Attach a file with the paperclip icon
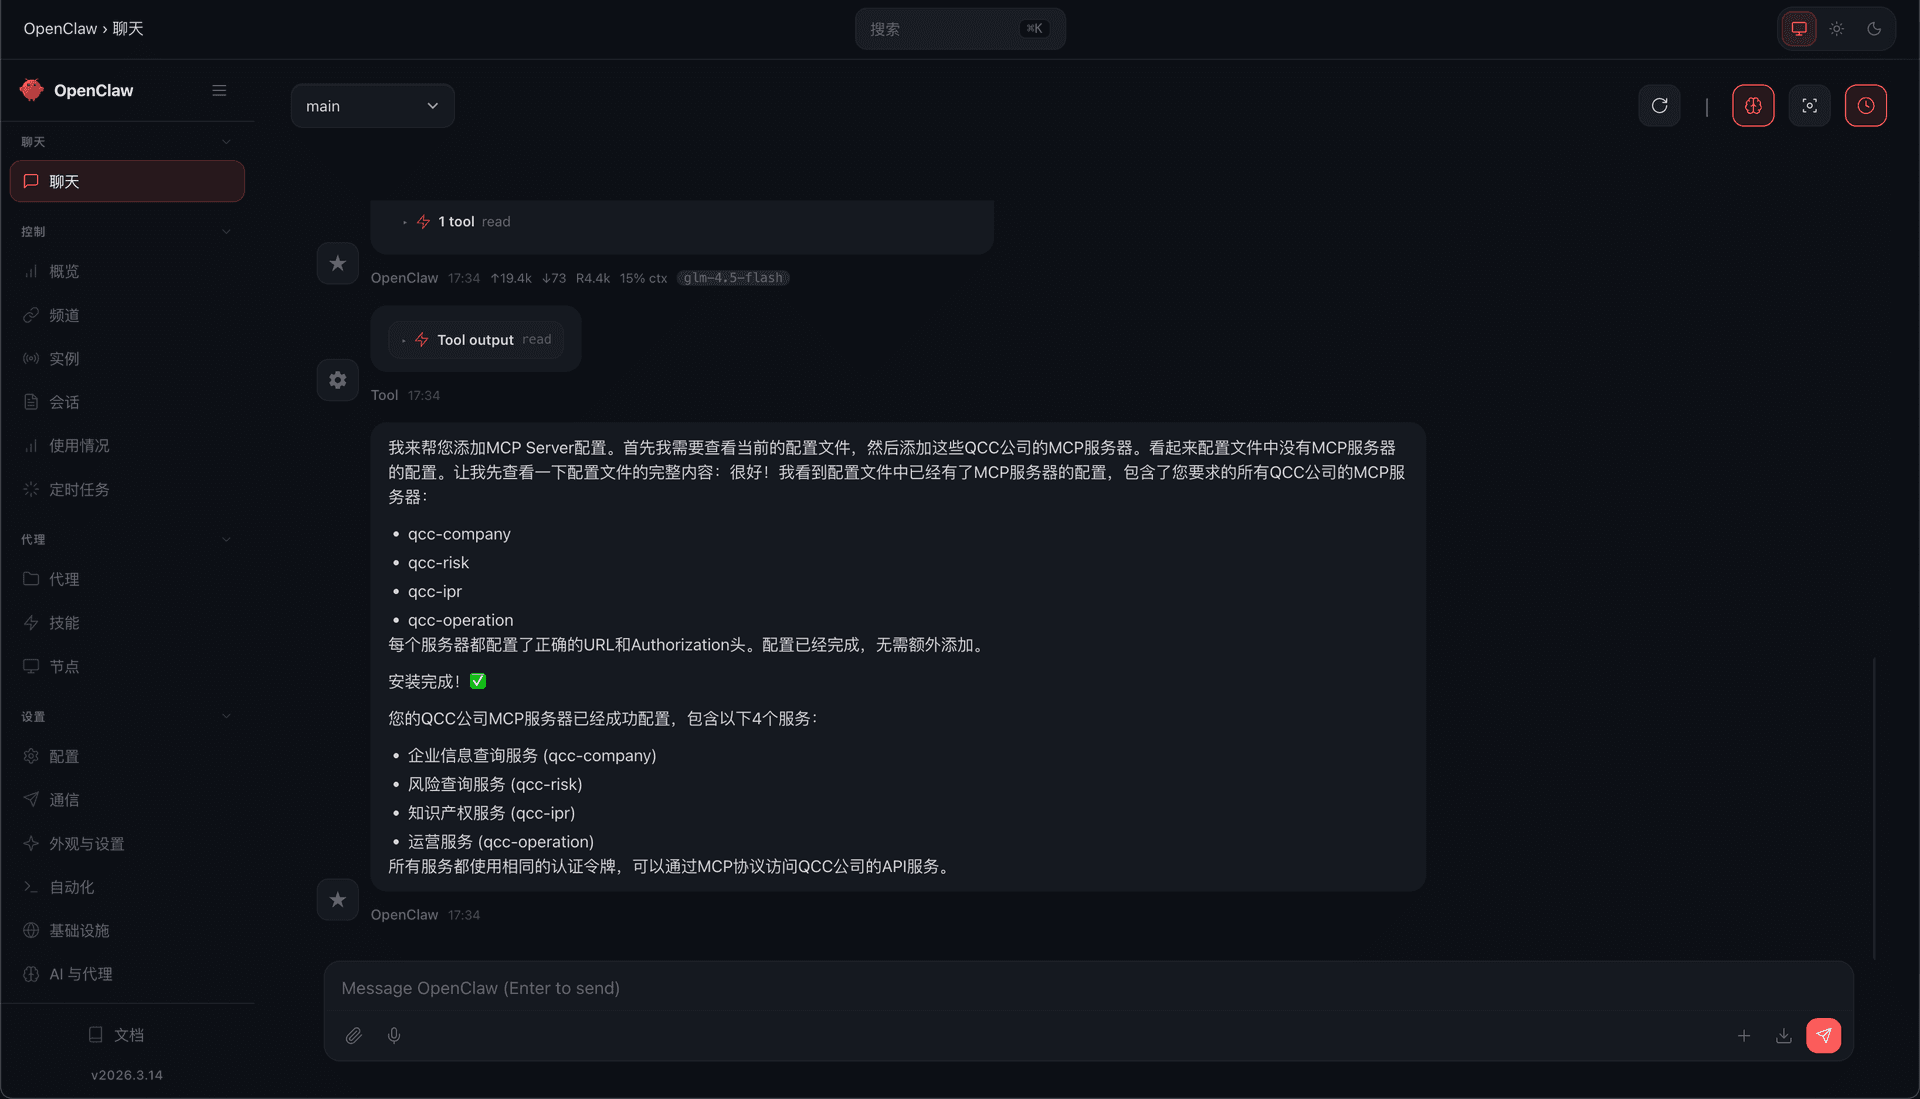This screenshot has width=1920, height=1099. click(x=353, y=1035)
